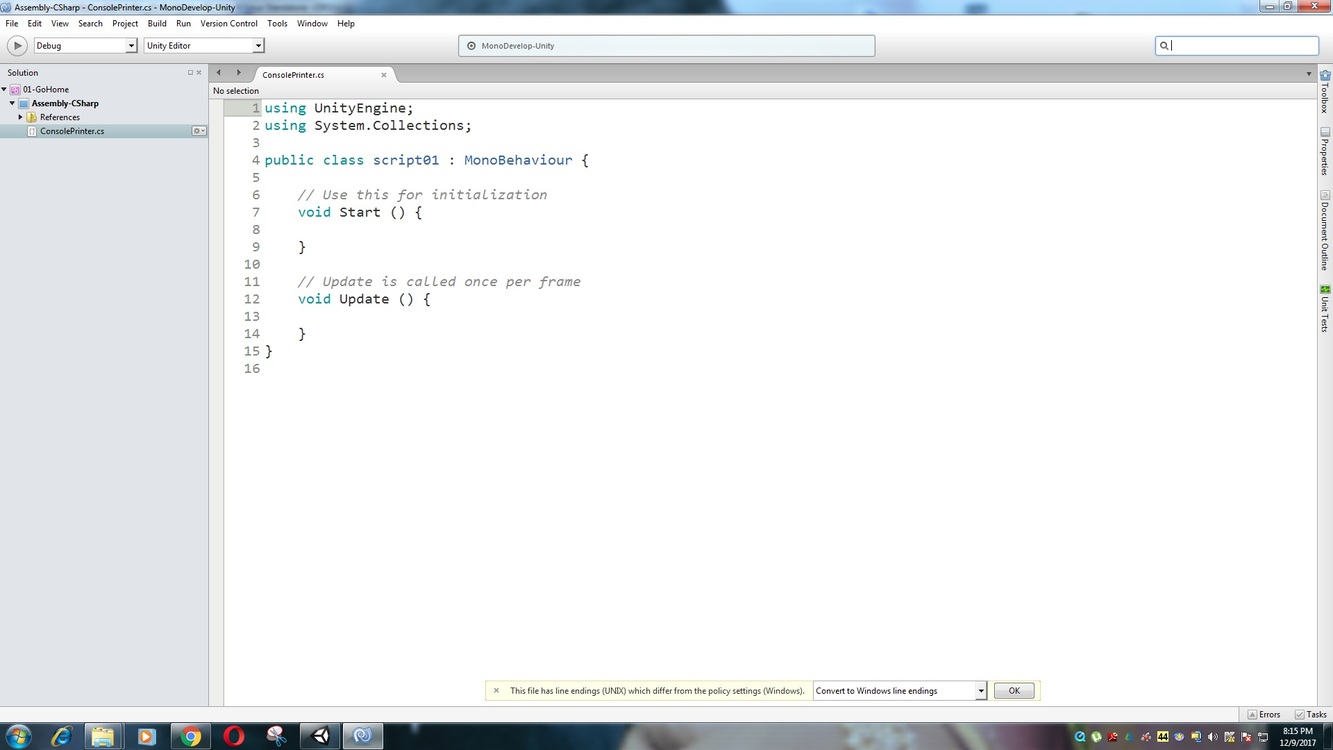The width and height of the screenshot is (1333, 750).
Task: Open the Toolbox side pad
Action: (x=1325, y=91)
